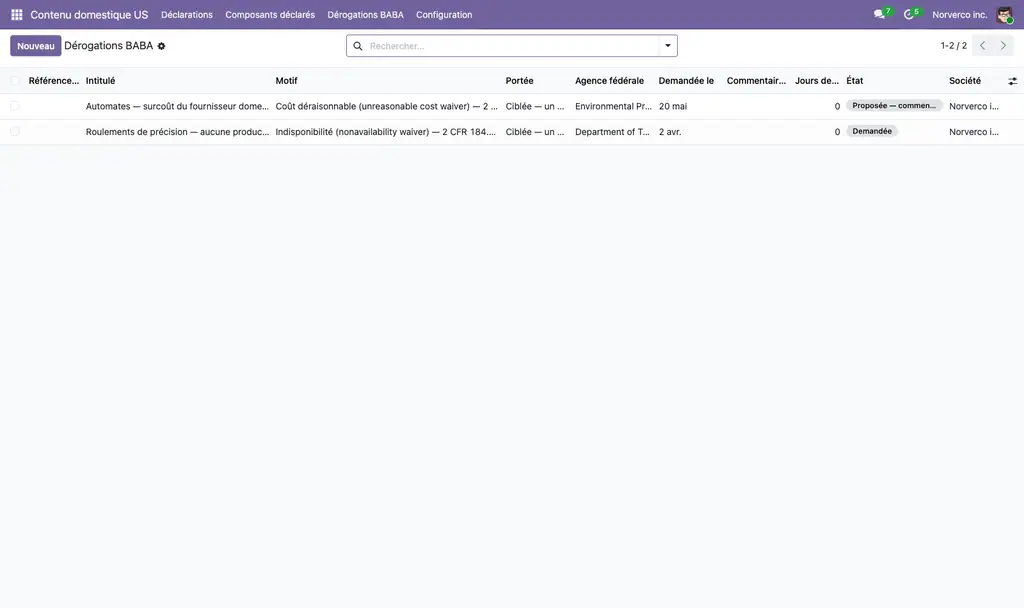Open the optional columns settings icon
This screenshot has height=608, width=1024.
coord(1012,81)
